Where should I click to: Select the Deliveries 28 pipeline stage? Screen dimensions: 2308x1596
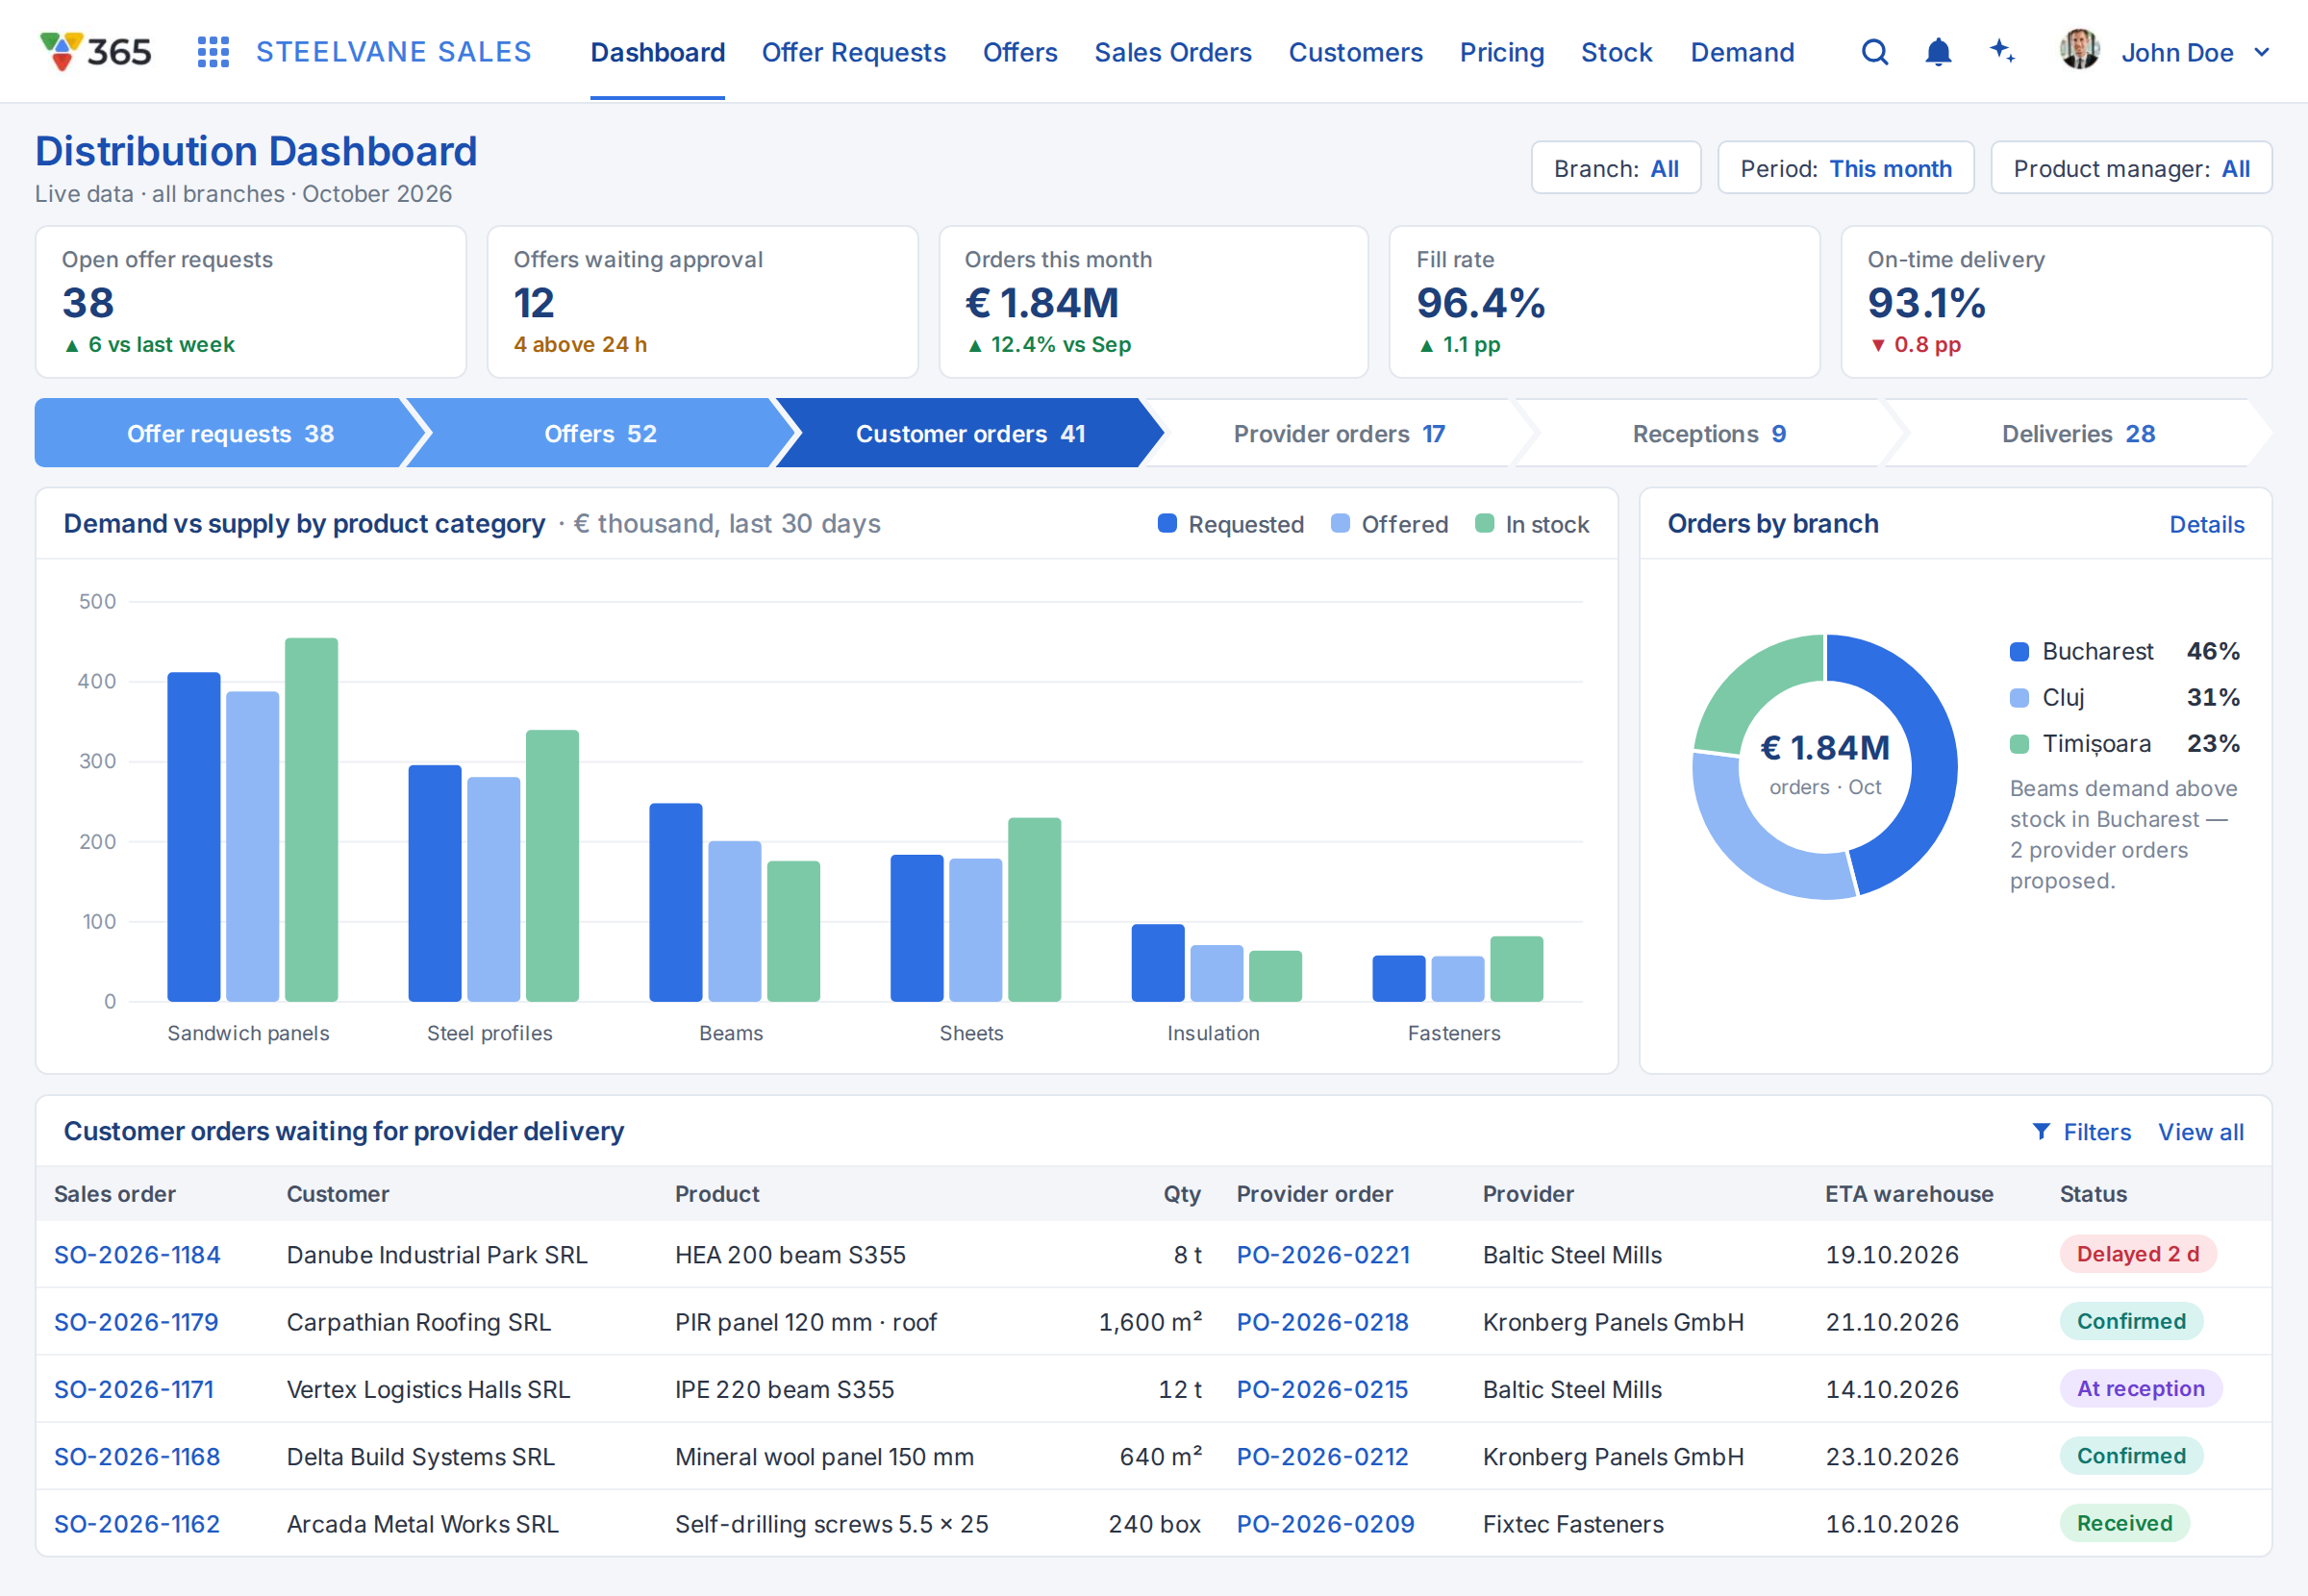2078,433
